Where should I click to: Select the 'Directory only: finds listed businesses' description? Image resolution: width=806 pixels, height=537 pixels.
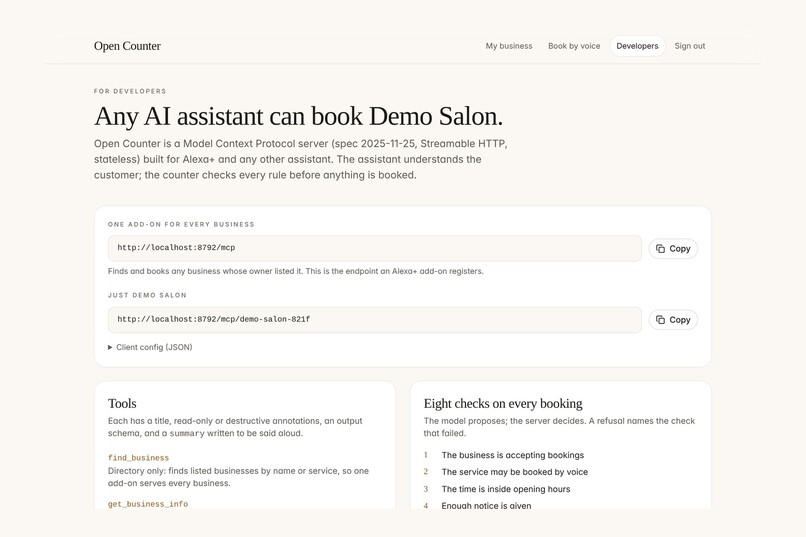(239, 477)
